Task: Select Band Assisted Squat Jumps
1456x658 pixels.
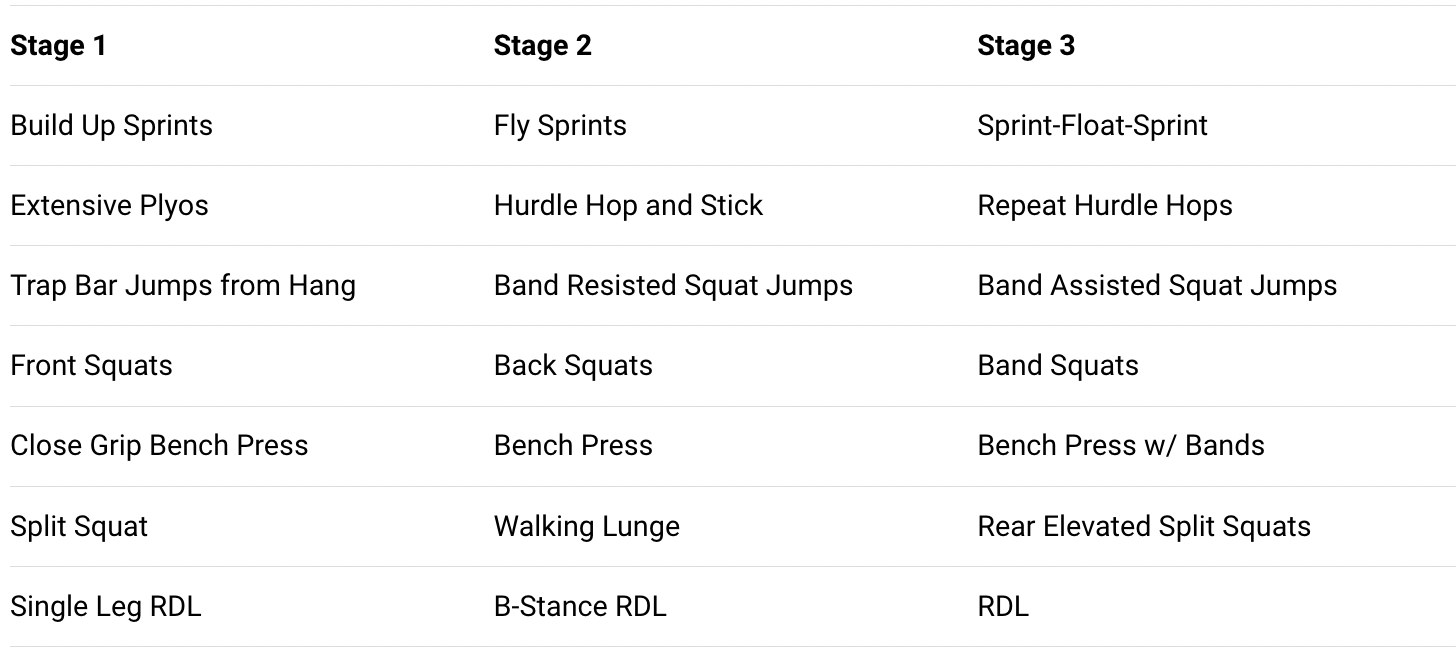Action: [1157, 286]
